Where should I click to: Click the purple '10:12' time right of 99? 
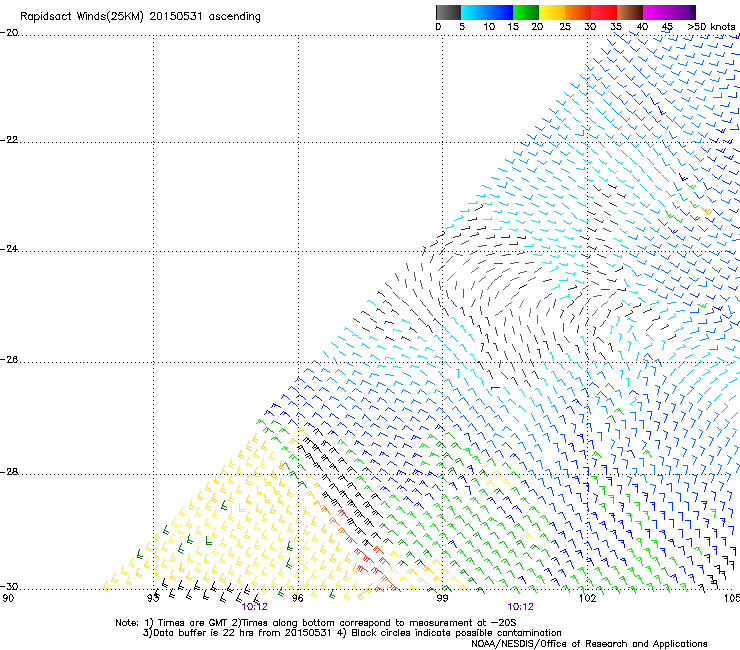pyautogui.click(x=521, y=607)
